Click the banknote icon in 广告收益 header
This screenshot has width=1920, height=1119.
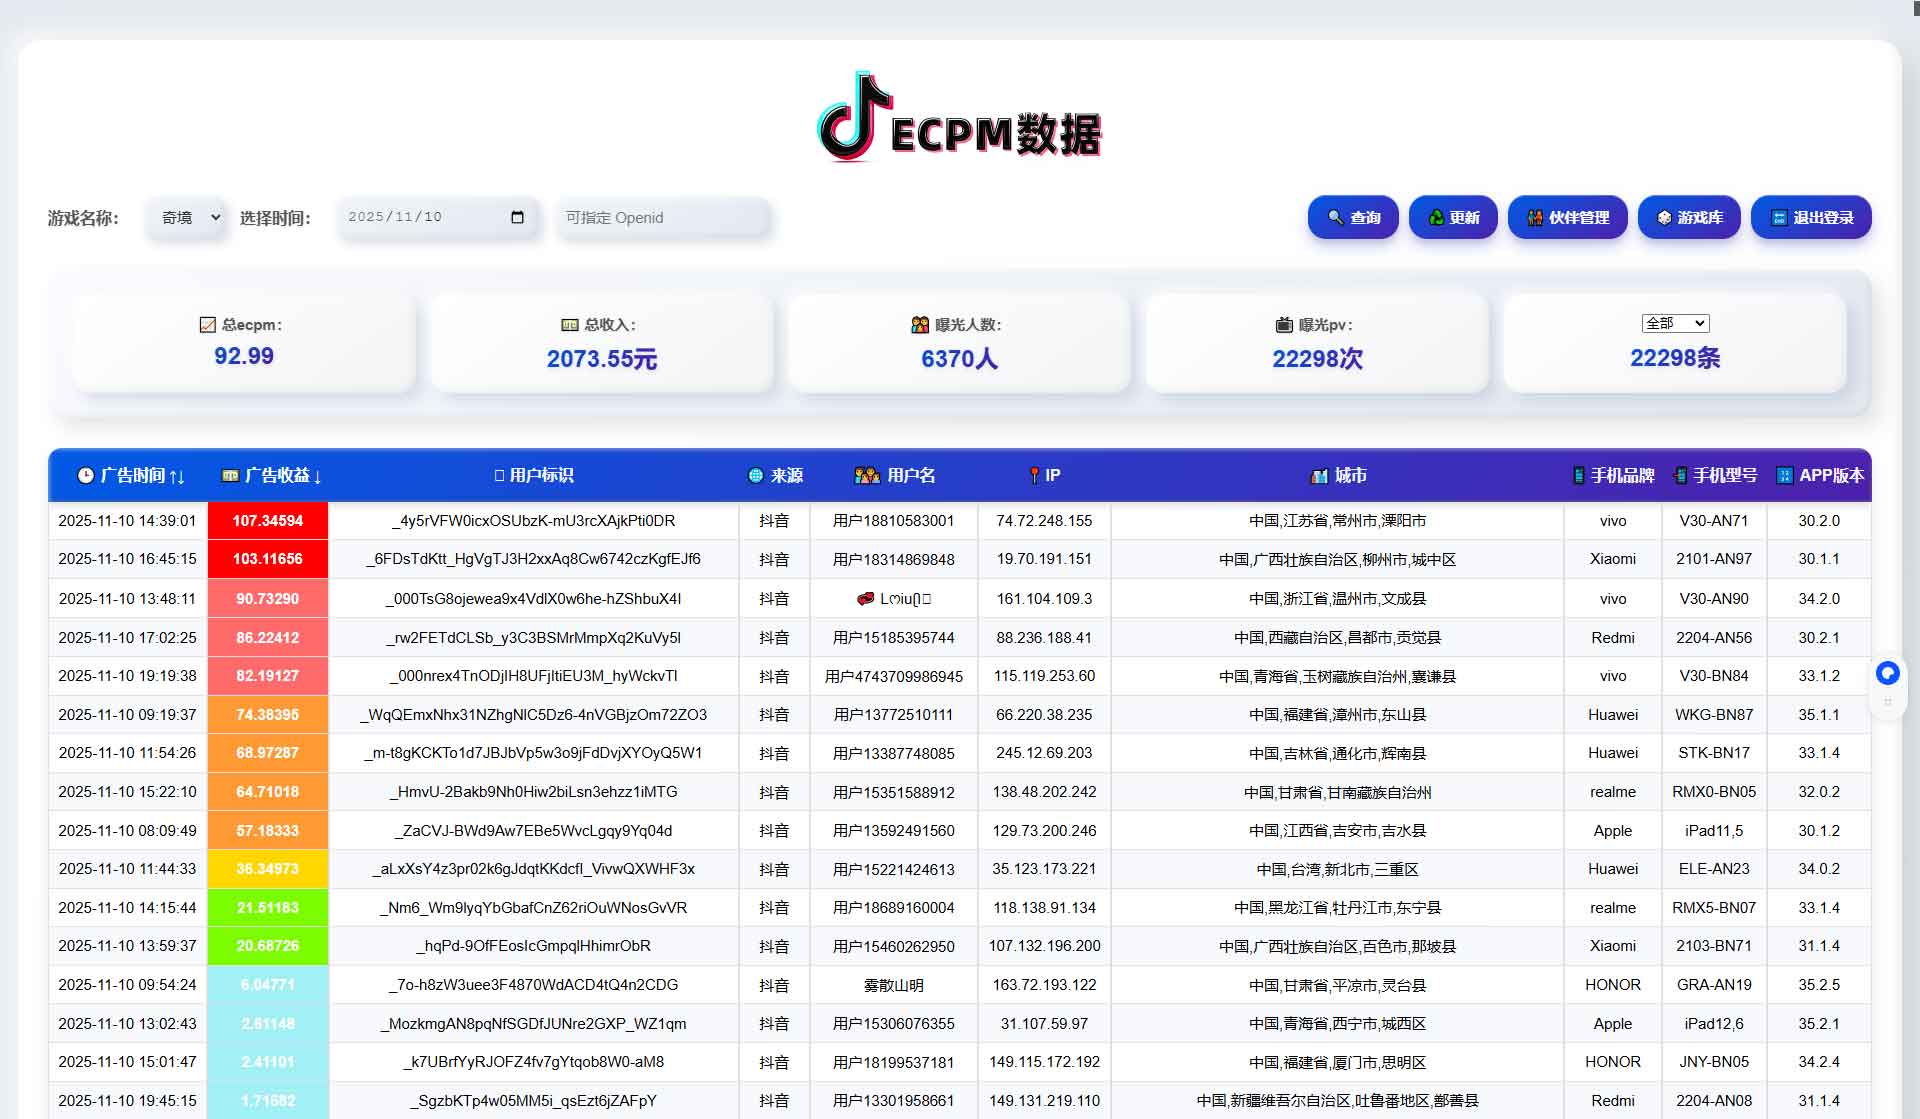pyautogui.click(x=230, y=476)
